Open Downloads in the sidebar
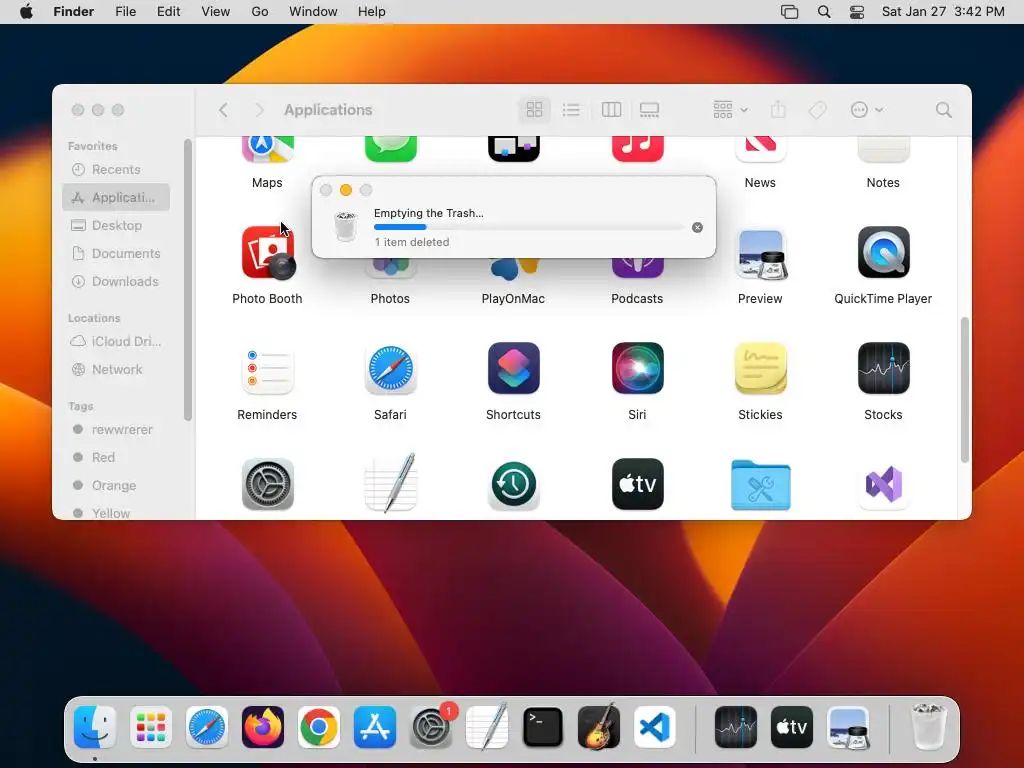Screen dimensions: 1024x768 [116, 281]
